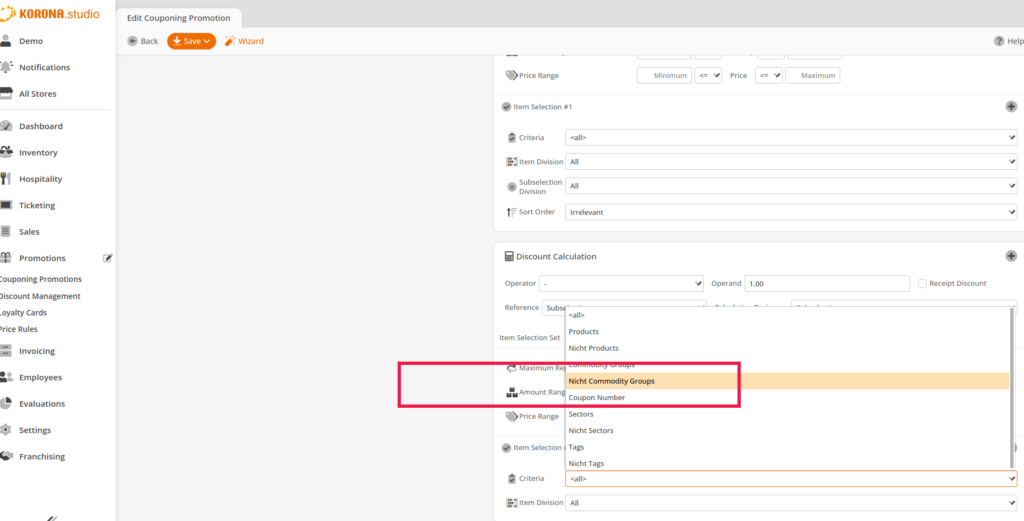Screen dimensions: 1024x521
Task: Open the Ticketing icon
Action: (x=6, y=205)
